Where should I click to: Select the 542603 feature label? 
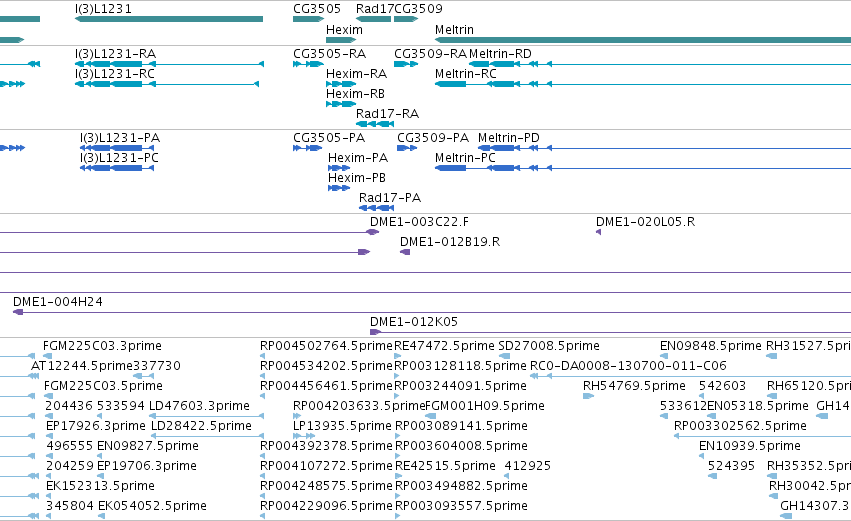click(x=722, y=386)
